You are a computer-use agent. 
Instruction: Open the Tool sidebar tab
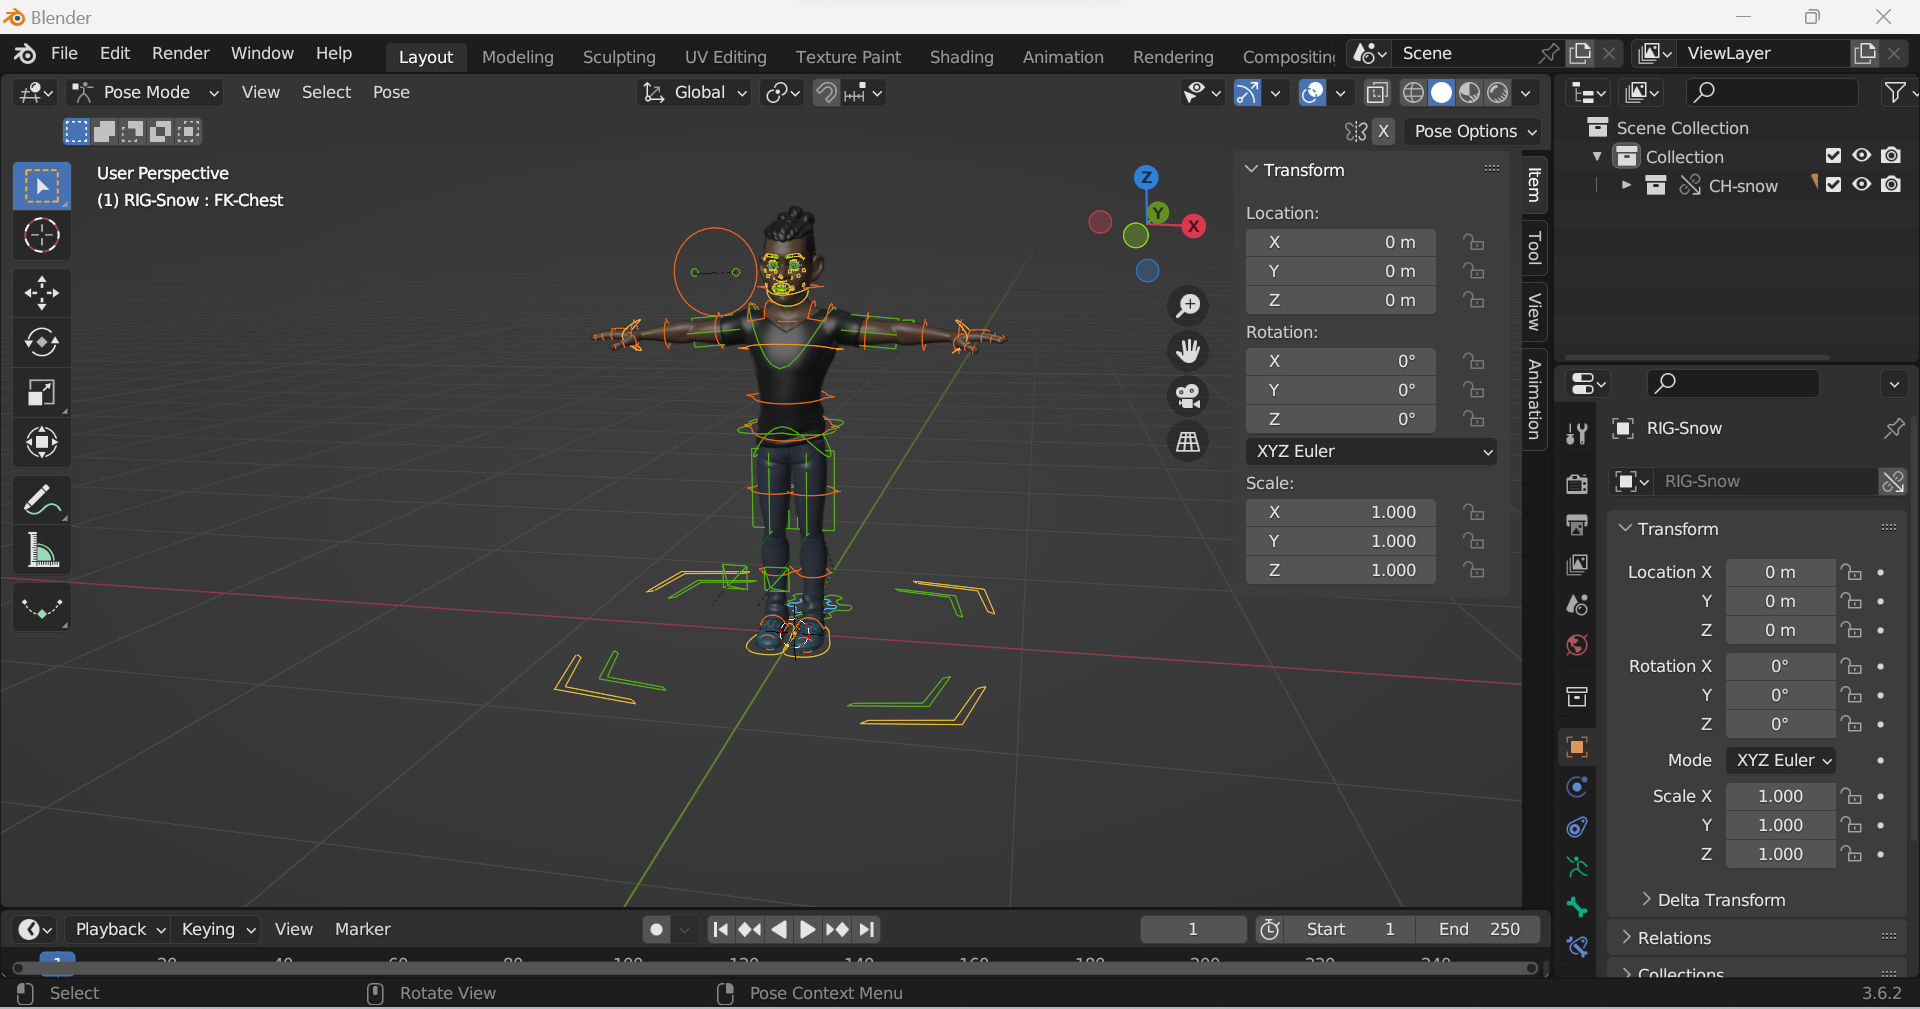tap(1534, 247)
